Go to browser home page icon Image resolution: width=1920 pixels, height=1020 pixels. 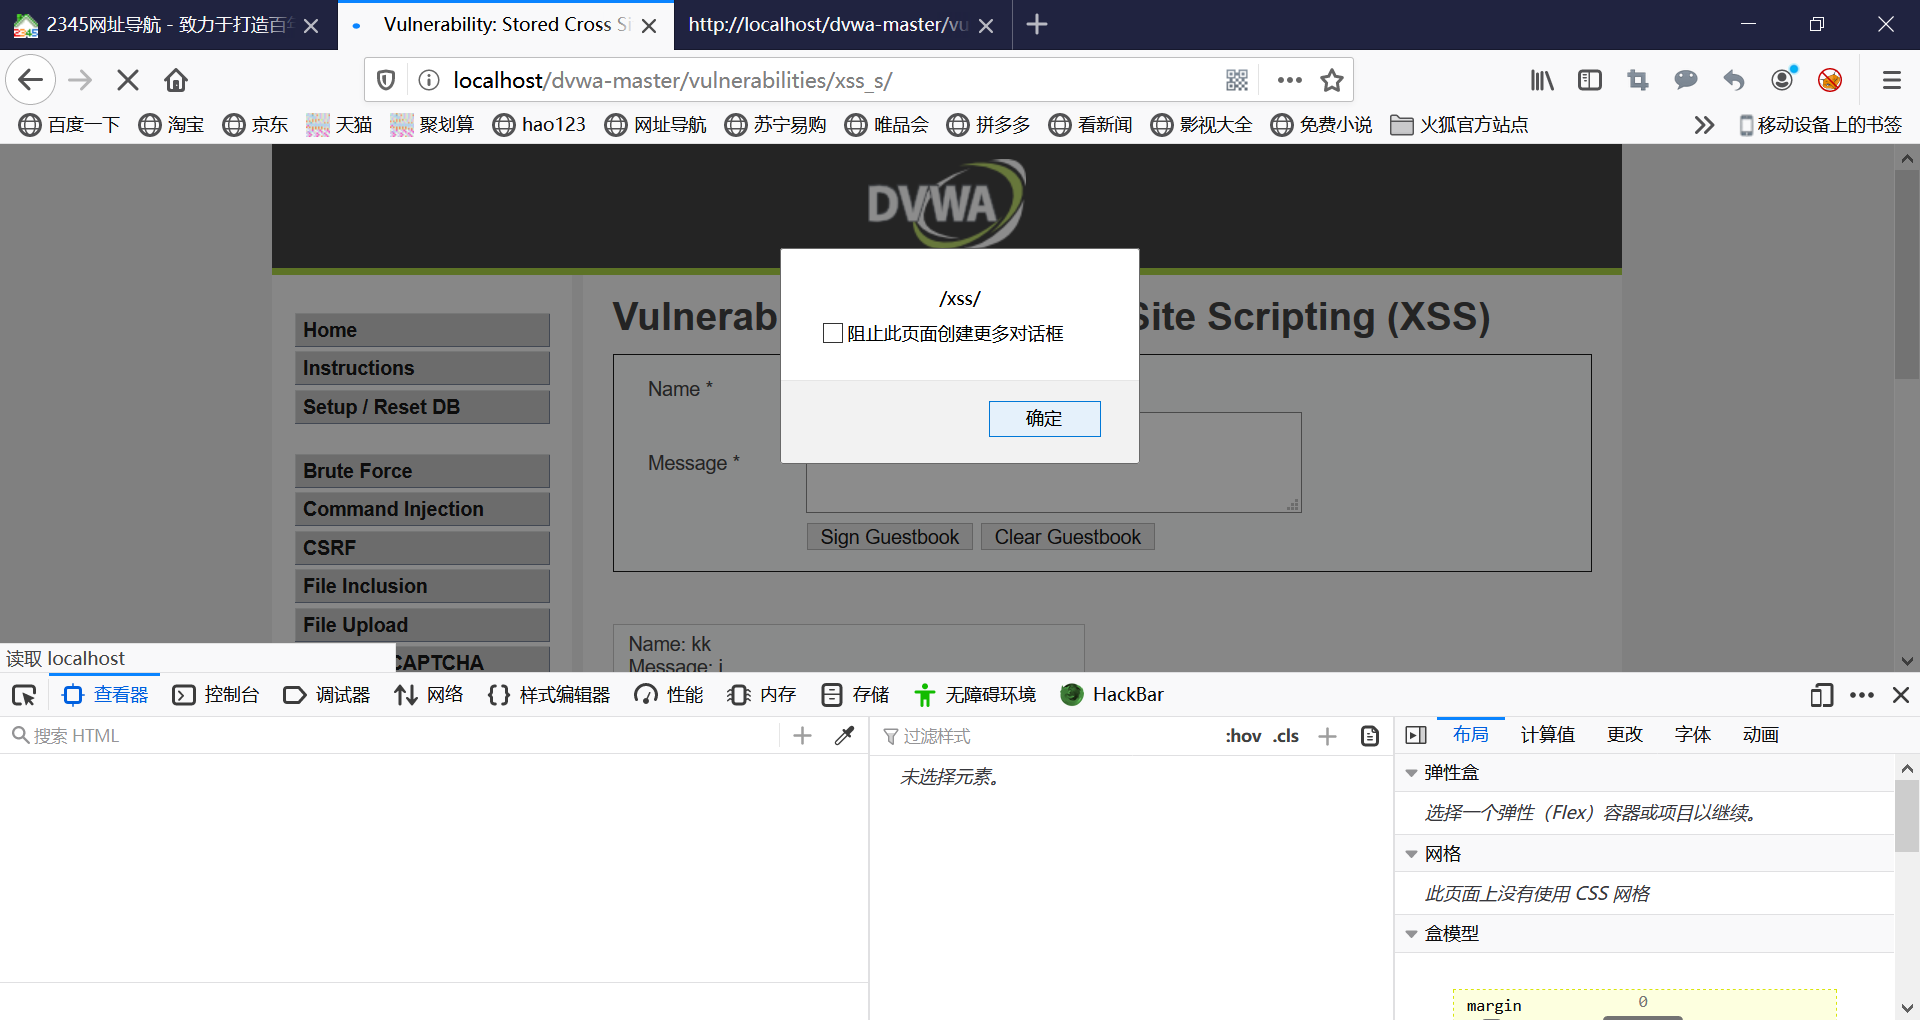(x=176, y=80)
